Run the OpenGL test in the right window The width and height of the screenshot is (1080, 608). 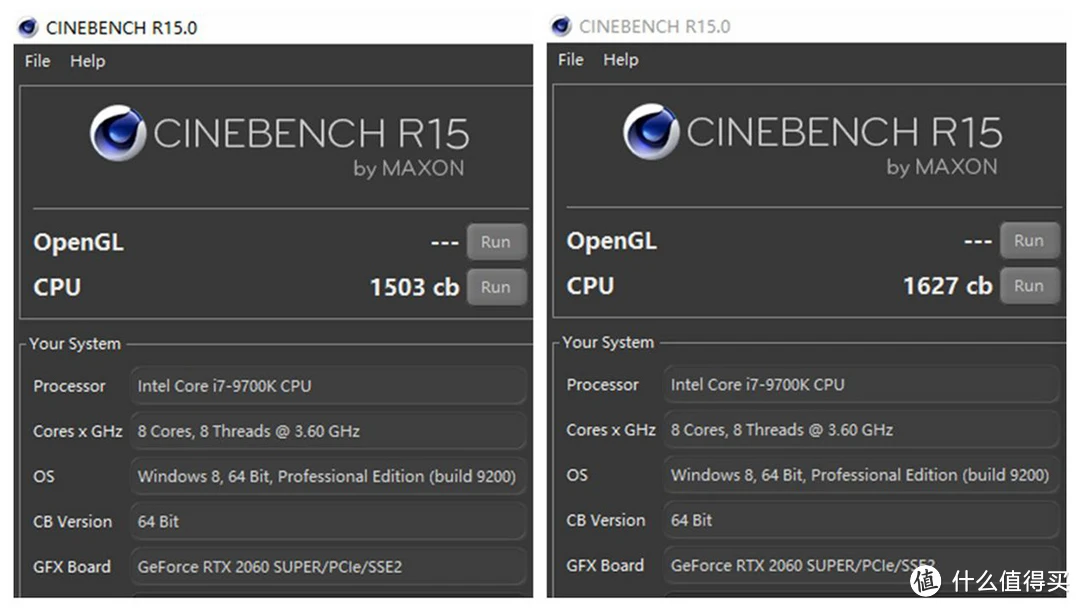tap(1029, 240)
